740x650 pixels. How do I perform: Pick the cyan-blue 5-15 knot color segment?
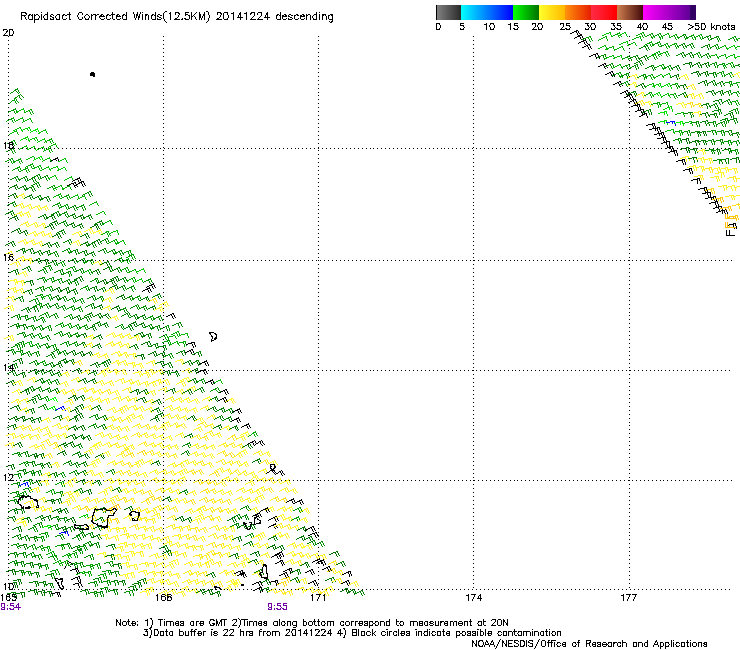[487, 12]
